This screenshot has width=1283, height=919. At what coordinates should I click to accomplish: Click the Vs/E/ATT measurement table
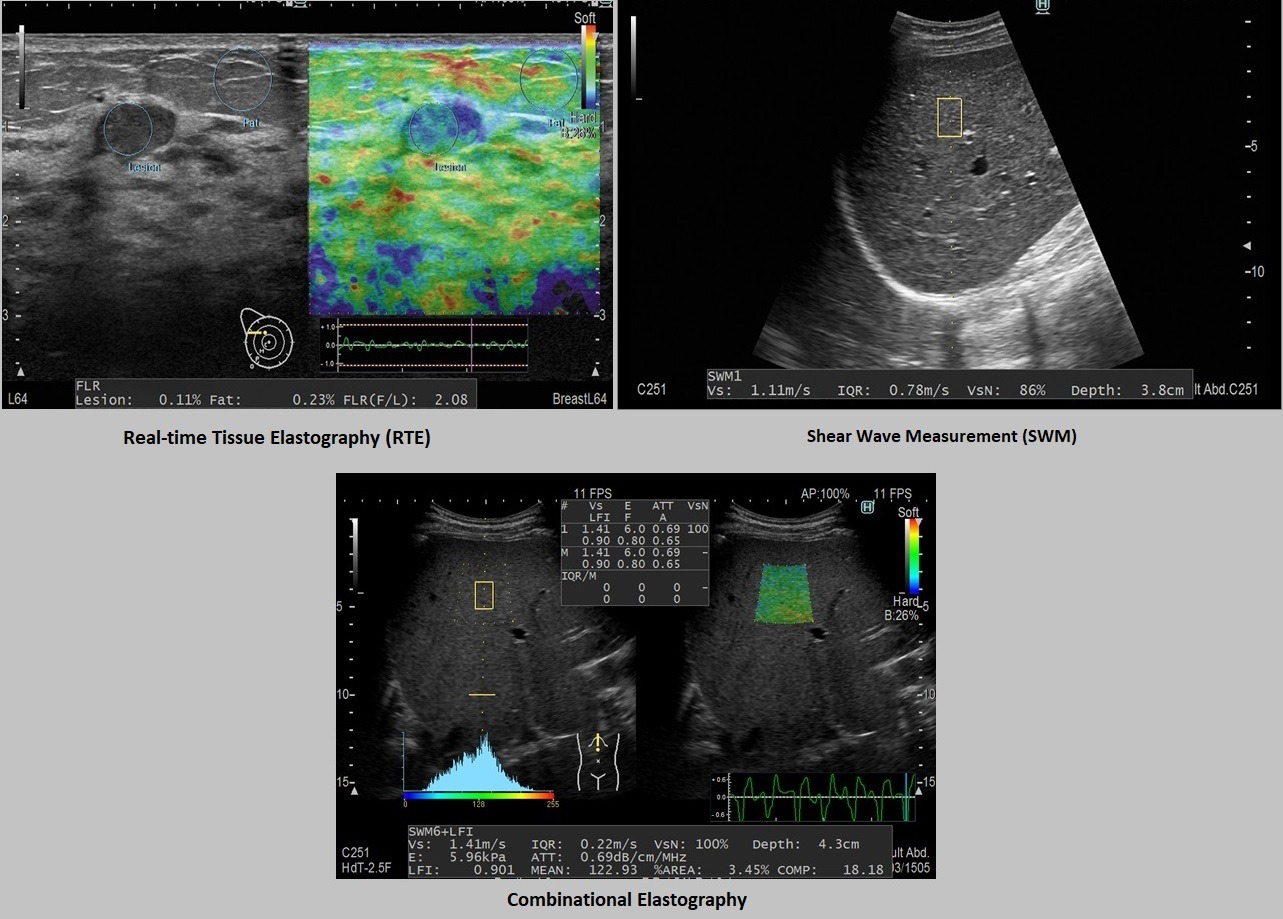tap(635, 553)
